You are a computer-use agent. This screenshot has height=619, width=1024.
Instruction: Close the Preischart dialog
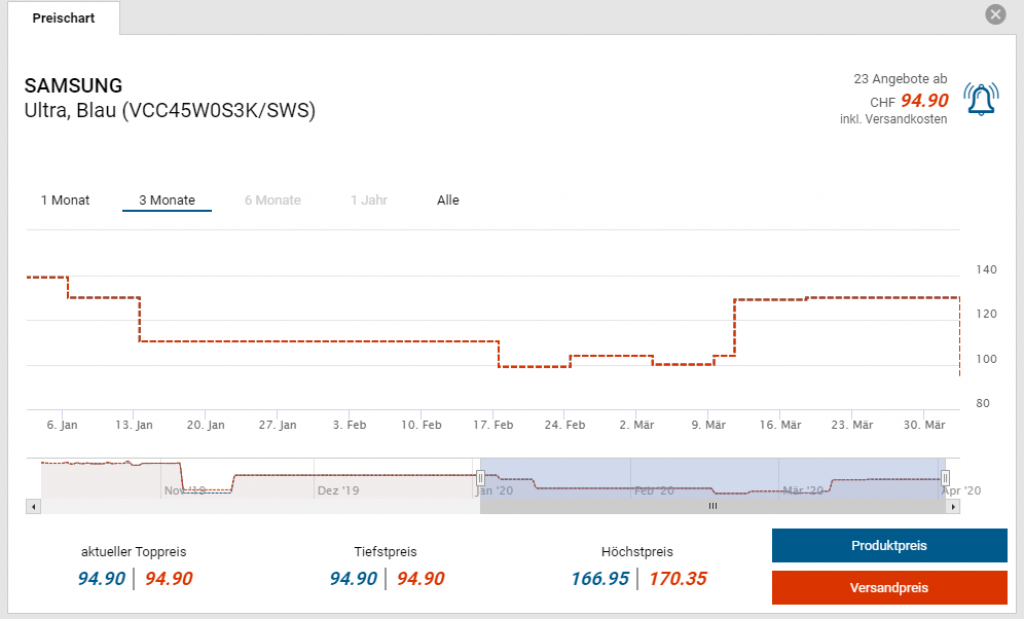(x=994, y=15)
